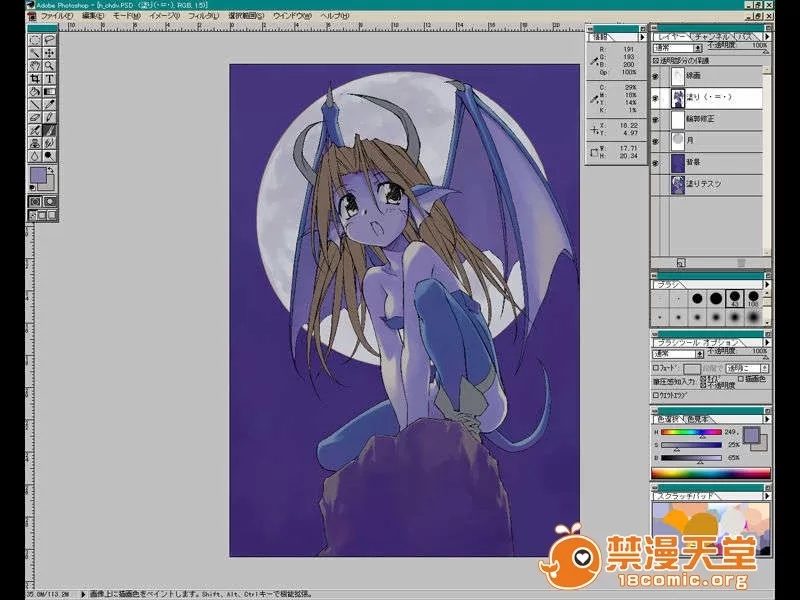Click the foreground color swatch in toolbox

click(x=38, y=176)
